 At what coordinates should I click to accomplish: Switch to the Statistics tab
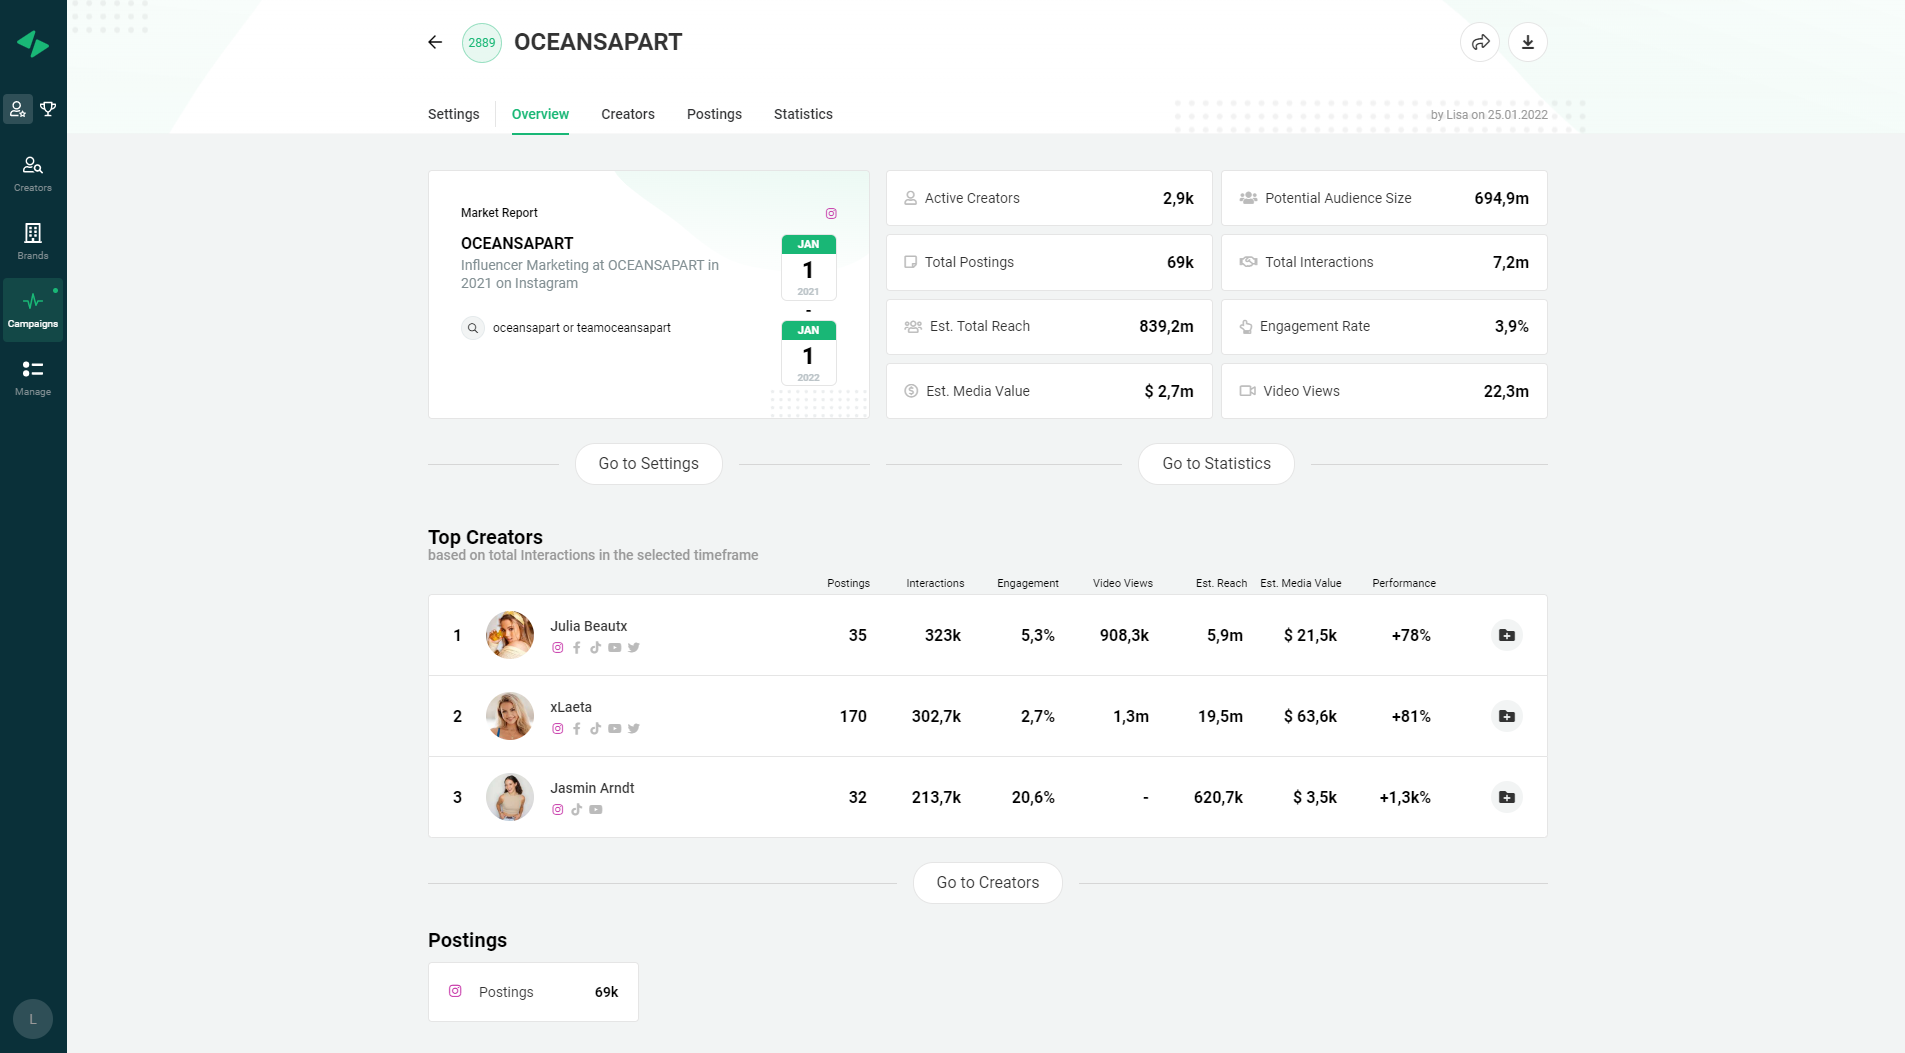[803, 114]
